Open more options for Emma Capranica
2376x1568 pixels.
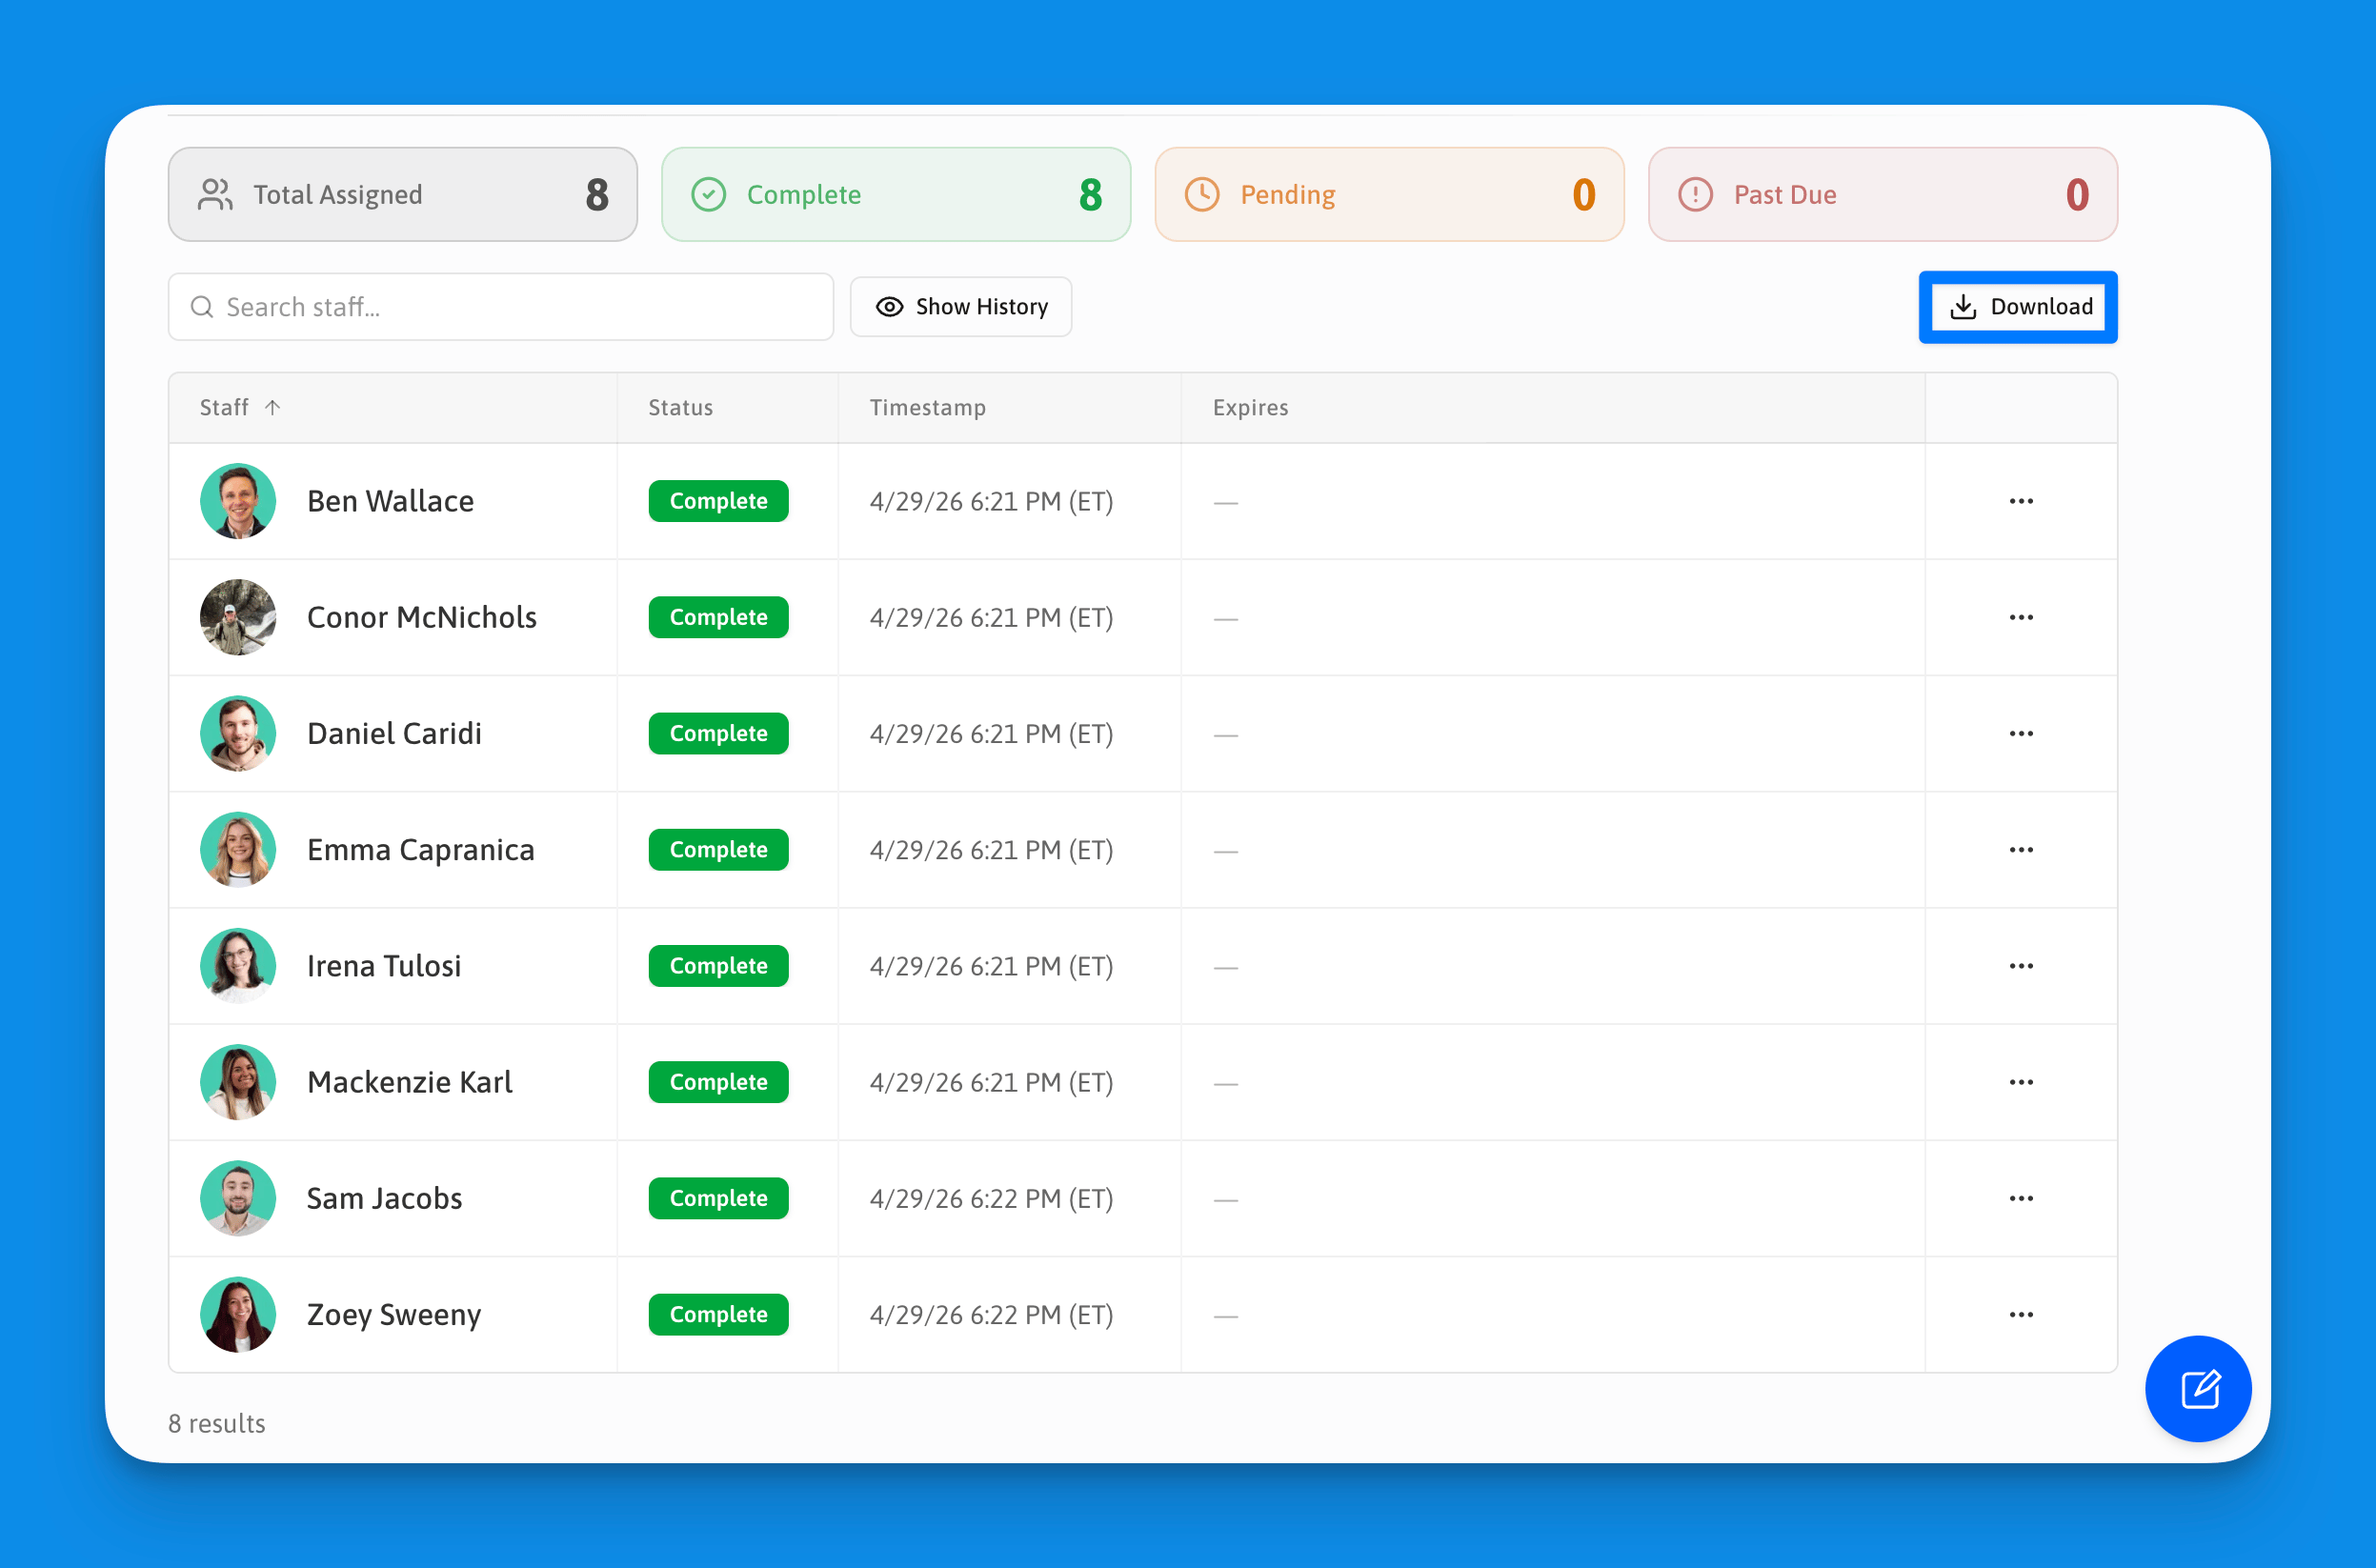coord(2020,849)
